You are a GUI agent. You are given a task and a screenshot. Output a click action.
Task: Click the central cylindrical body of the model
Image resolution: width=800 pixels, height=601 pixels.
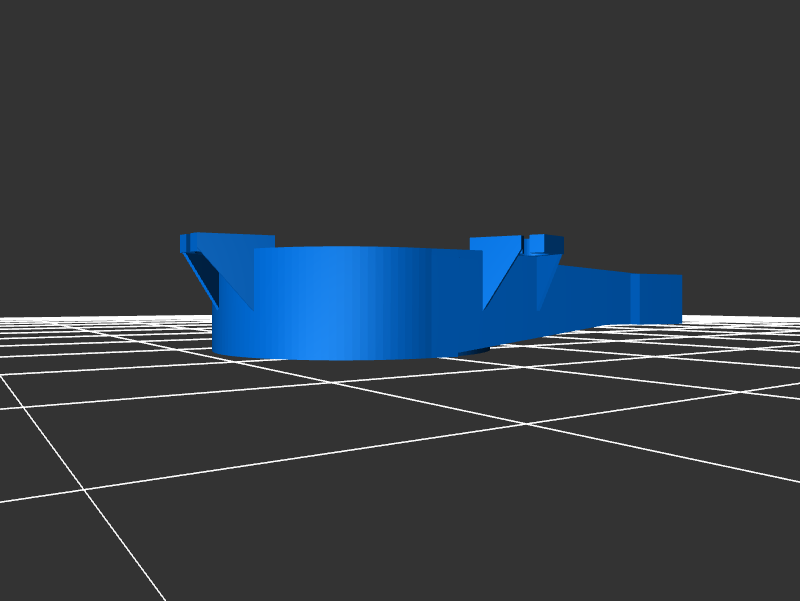[340, 305]
